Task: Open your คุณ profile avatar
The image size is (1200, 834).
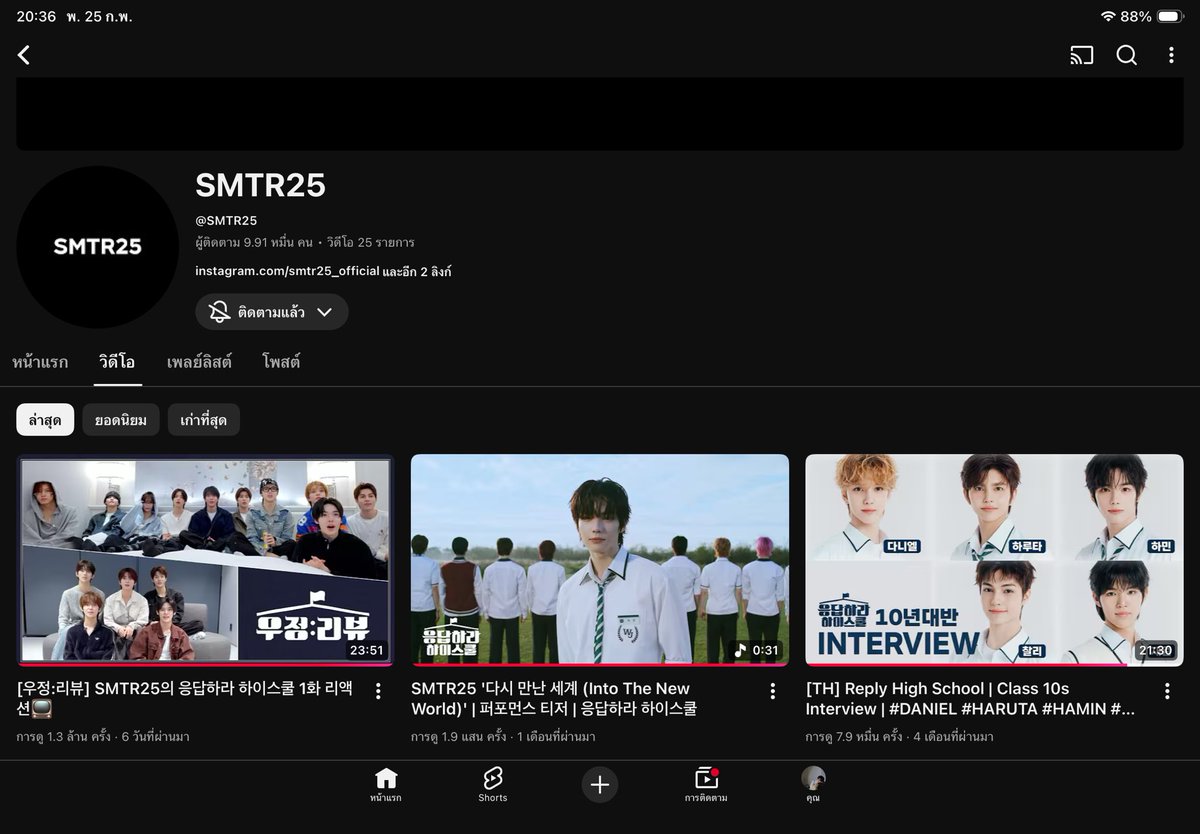Action: pyautogui.click(x=813, y=780)
